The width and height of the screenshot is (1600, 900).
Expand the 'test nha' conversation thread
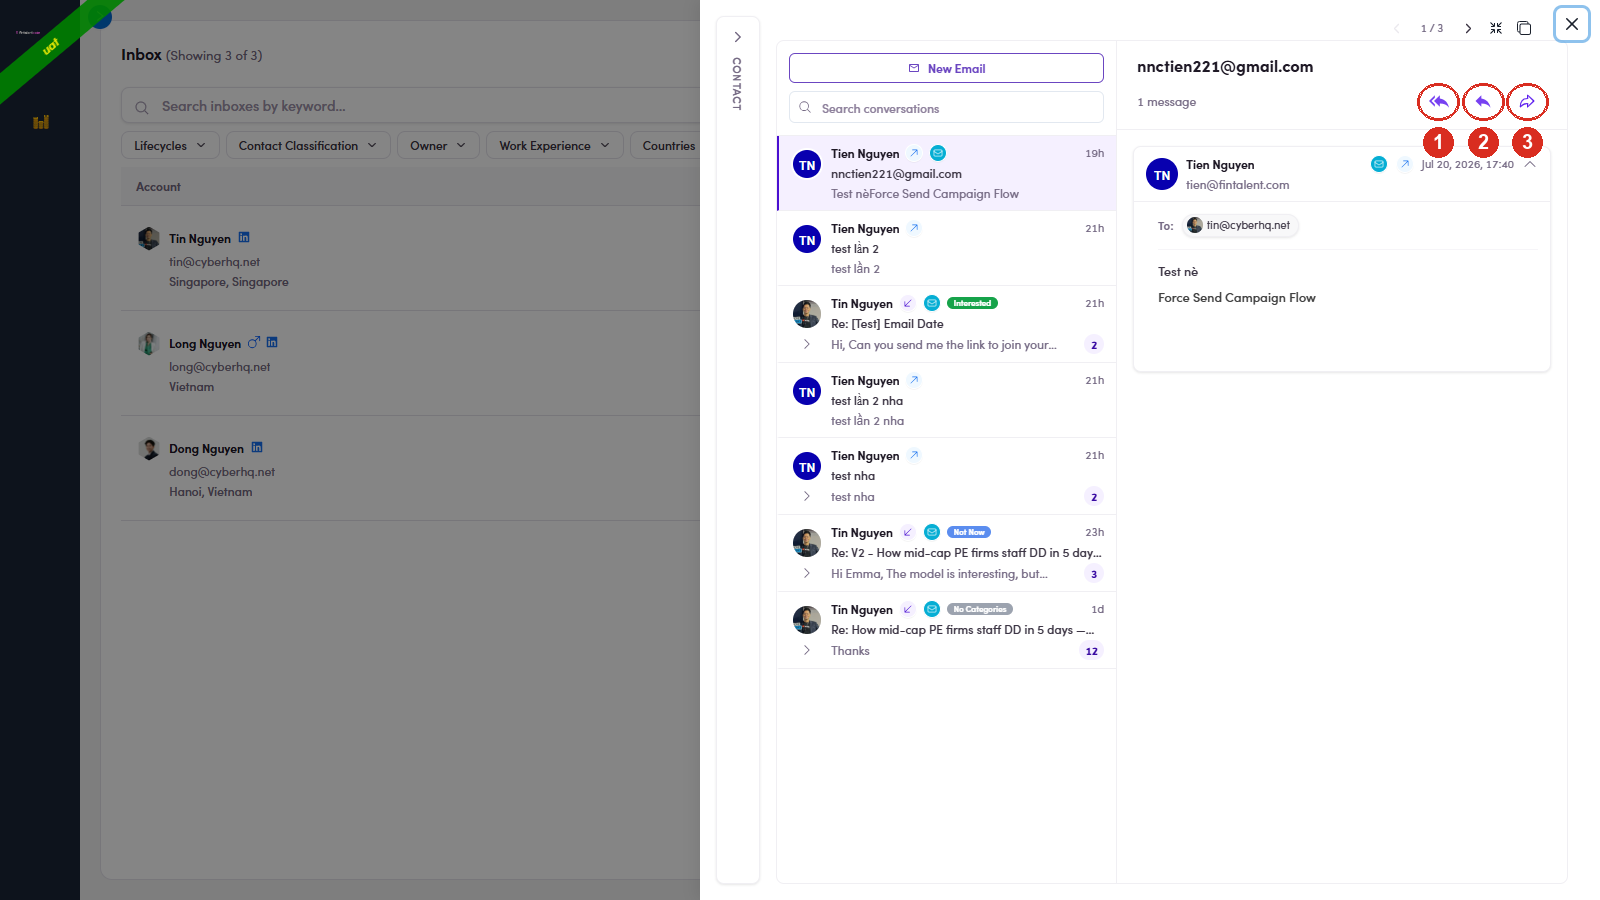[807, 497]
